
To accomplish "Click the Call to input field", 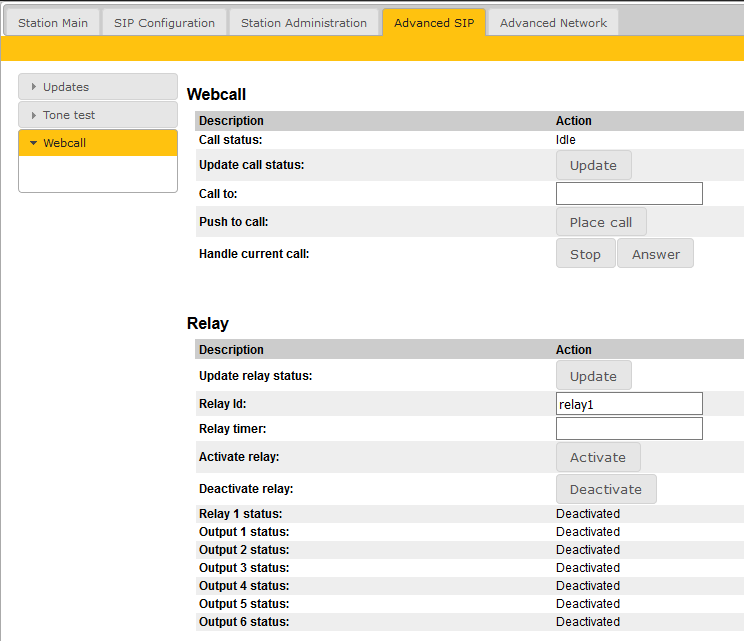I will (x=629, y=194).
